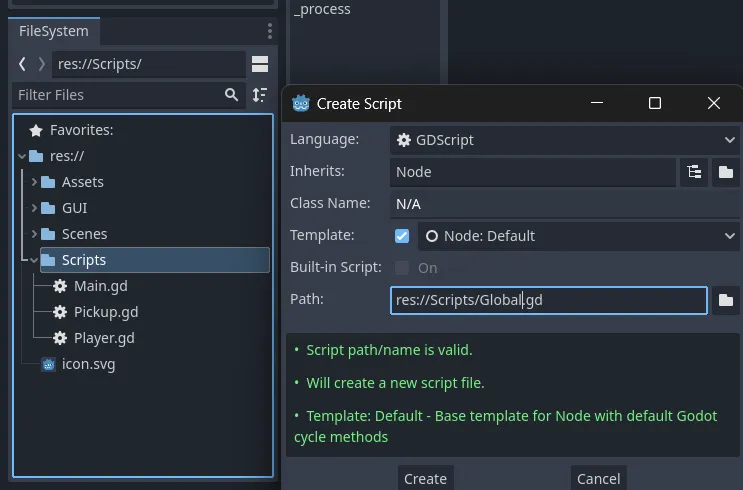Browse script file for Inherits field
This screenshot has width=743, height=490.
click(x=725, y=172)
